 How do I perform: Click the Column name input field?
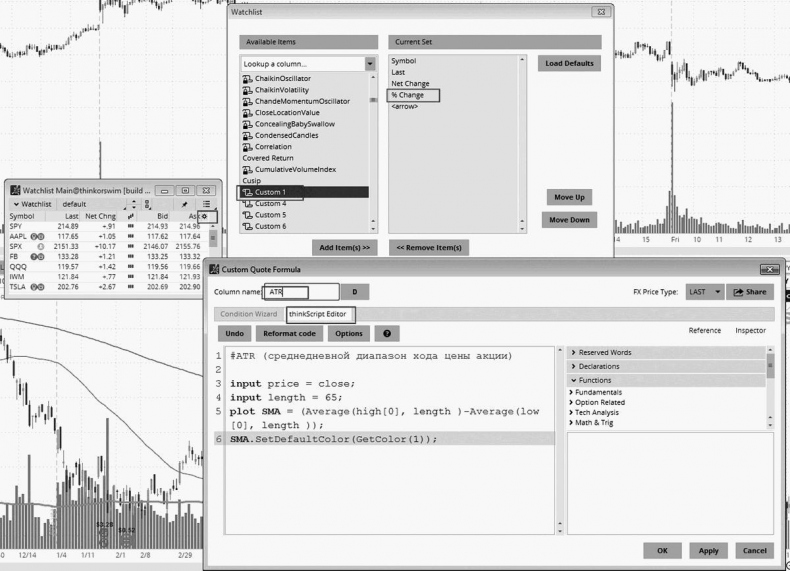tap(299, 292)
